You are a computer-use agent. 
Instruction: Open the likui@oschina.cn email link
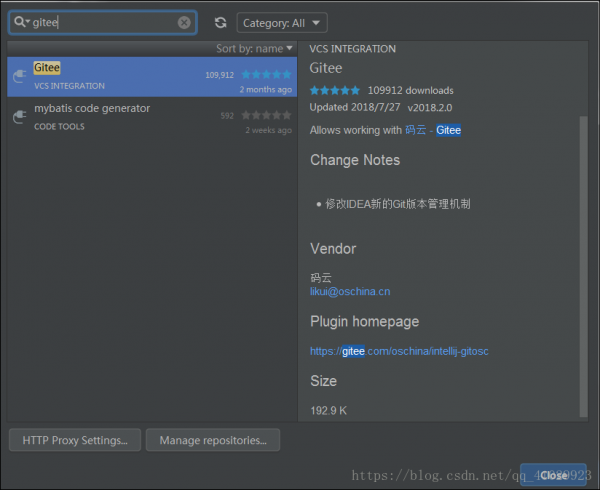point(350,292)
